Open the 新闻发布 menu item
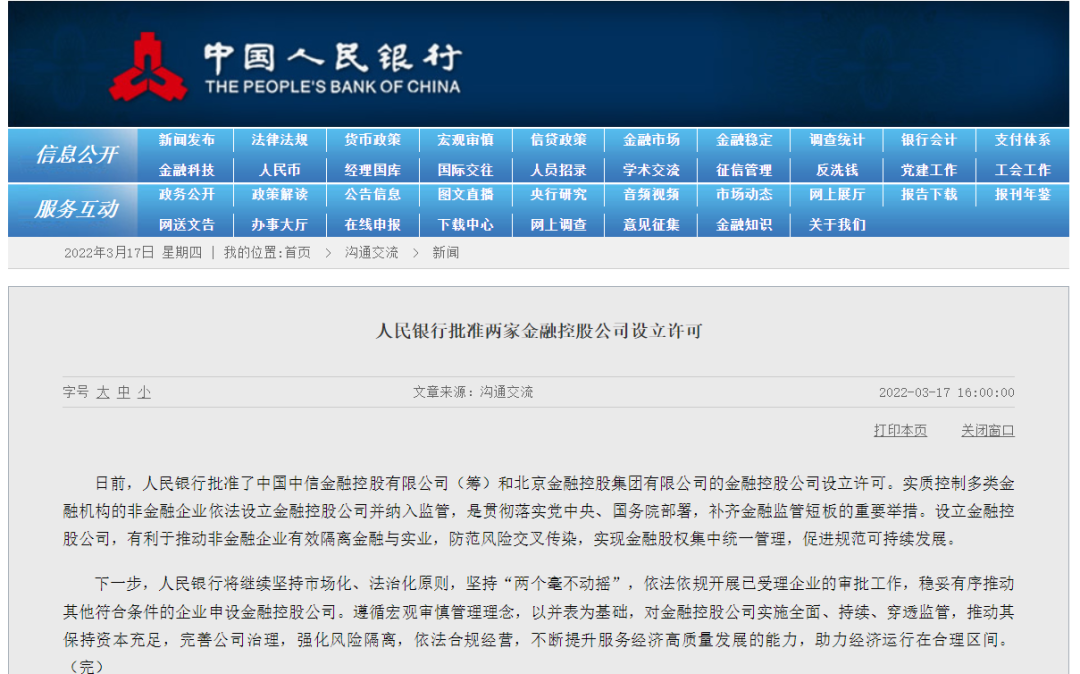 pos(186,140)
